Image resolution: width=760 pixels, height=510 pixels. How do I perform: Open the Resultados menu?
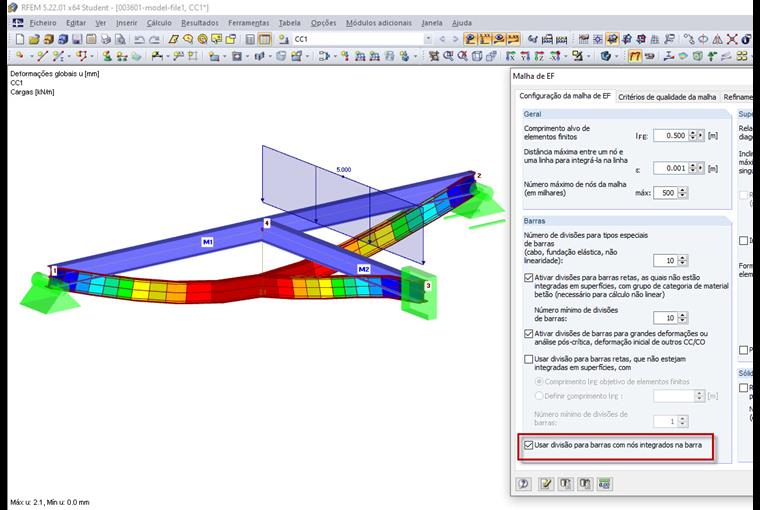pos(200,23)
